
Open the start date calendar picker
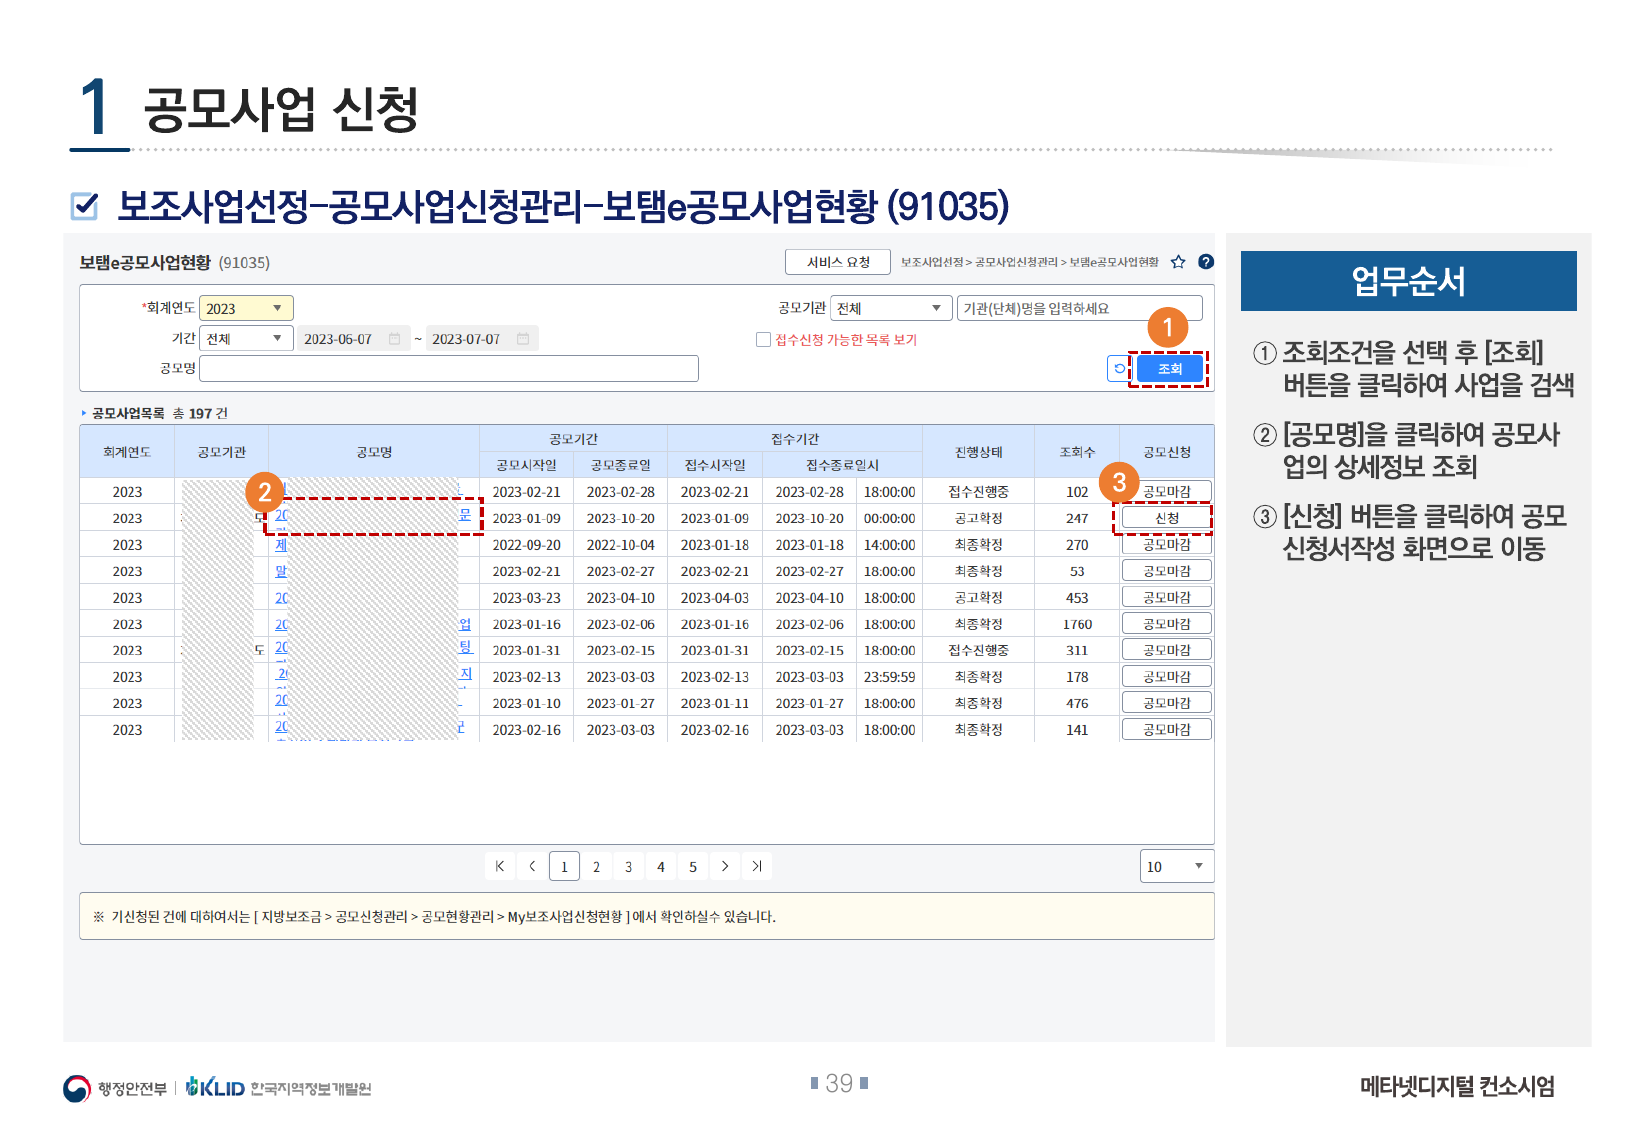(x=395, y=339)
